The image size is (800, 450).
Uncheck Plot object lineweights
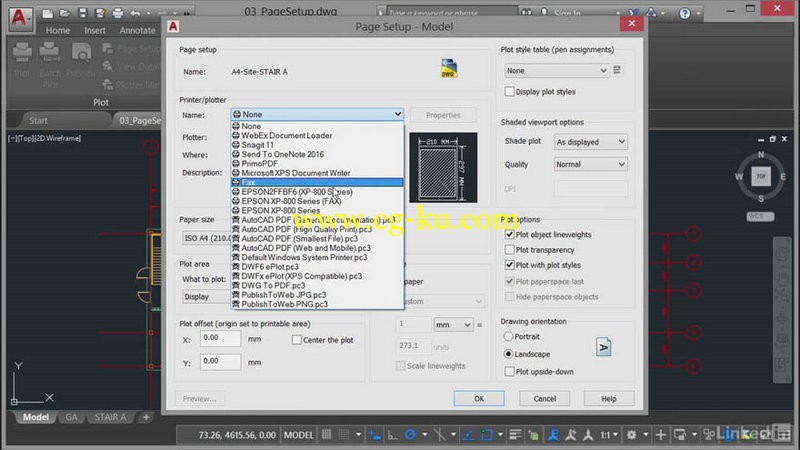point(509,235)
